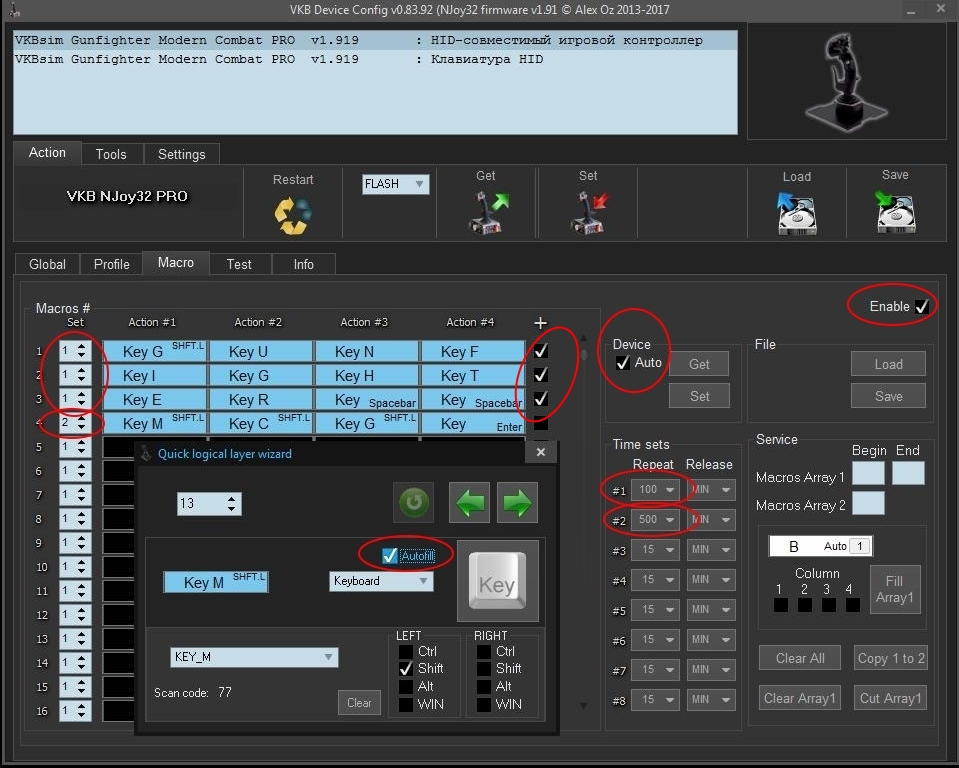Viewport: 959px width, 768px height.
Task: Open the Profile tab
Action: (x=111, y=264)
